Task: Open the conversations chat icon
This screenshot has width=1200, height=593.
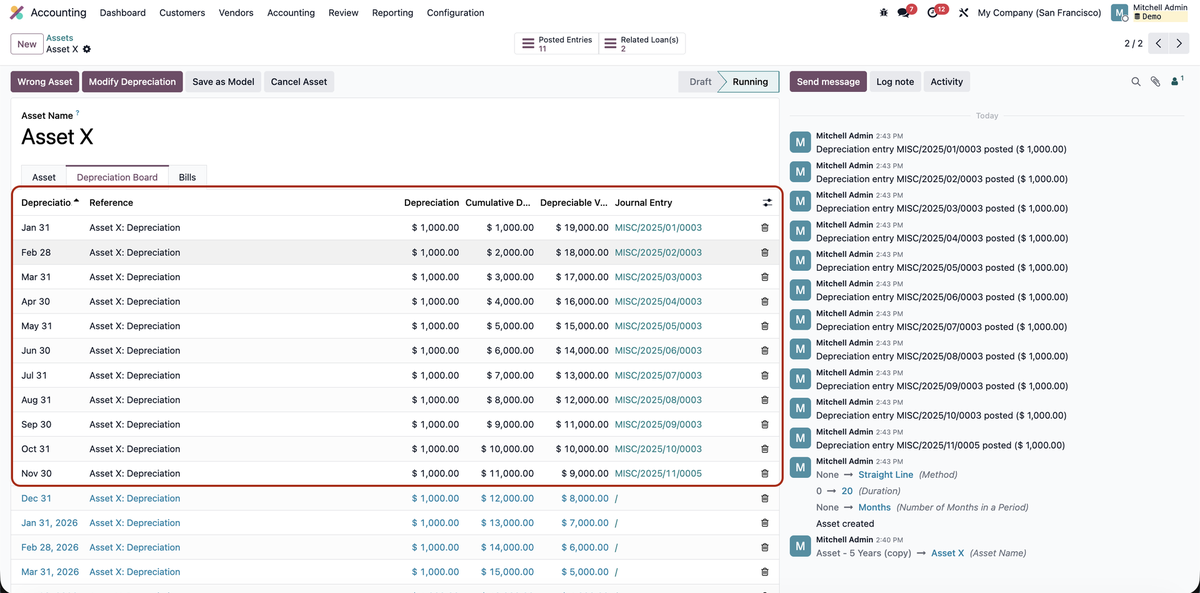Action: tap(905, 13)
